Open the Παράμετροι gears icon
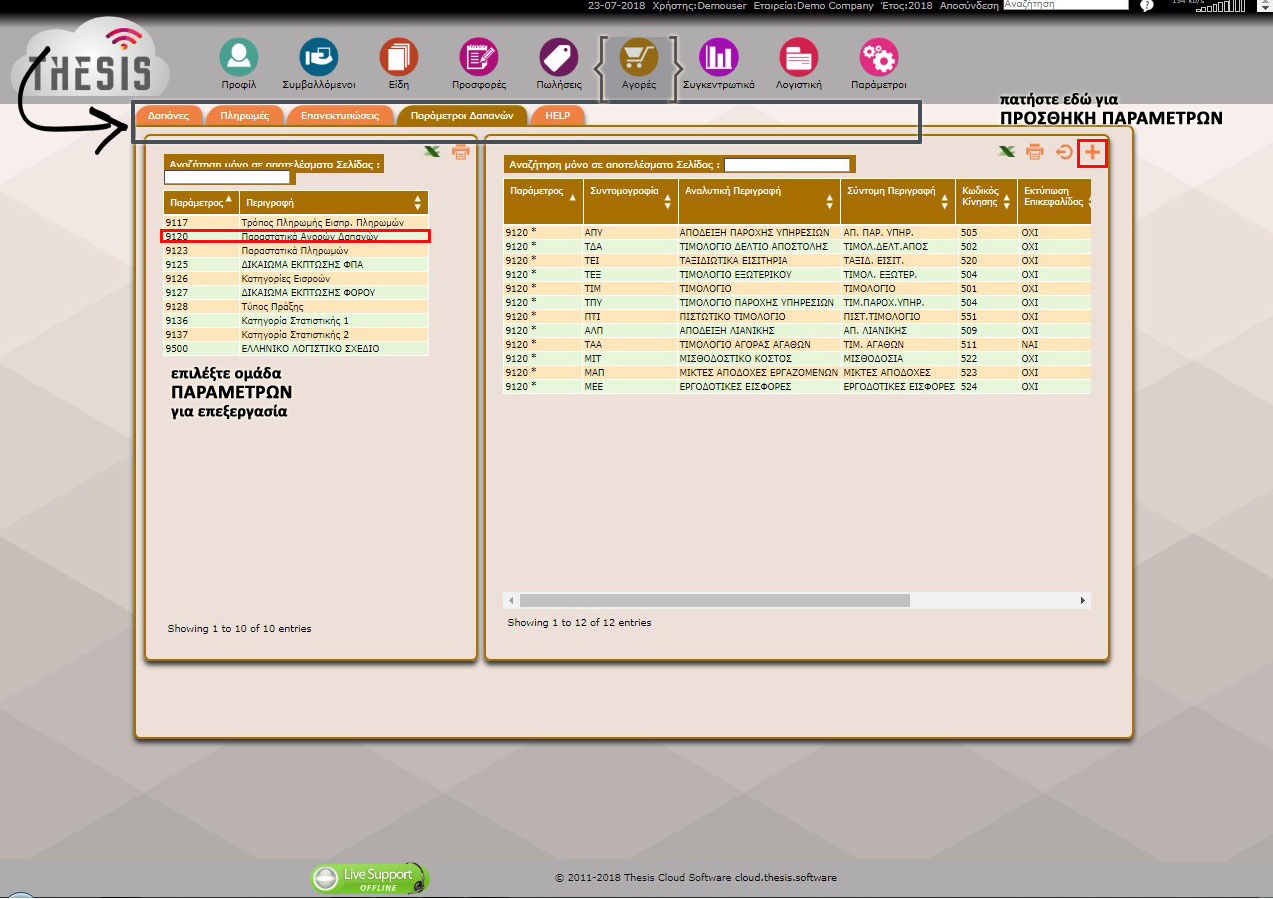1273x899 pixels. 878,59
